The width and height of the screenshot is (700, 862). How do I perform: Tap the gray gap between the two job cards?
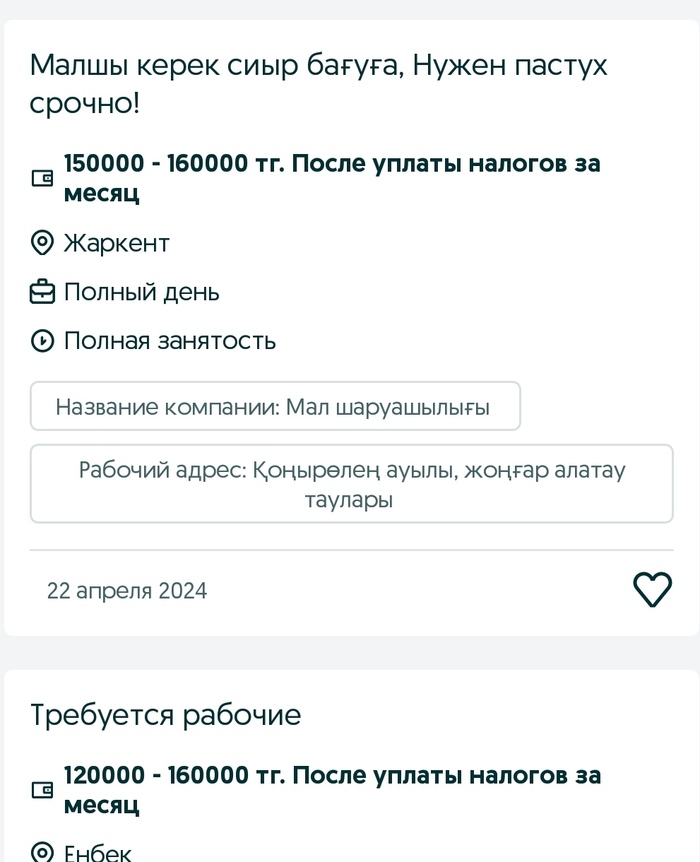350,653
